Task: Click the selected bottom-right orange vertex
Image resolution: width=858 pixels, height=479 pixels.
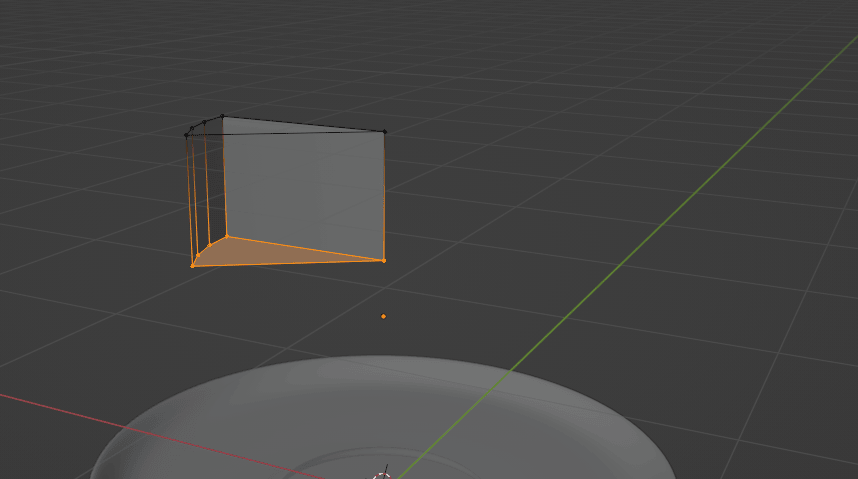Action: tap(384, 261)
